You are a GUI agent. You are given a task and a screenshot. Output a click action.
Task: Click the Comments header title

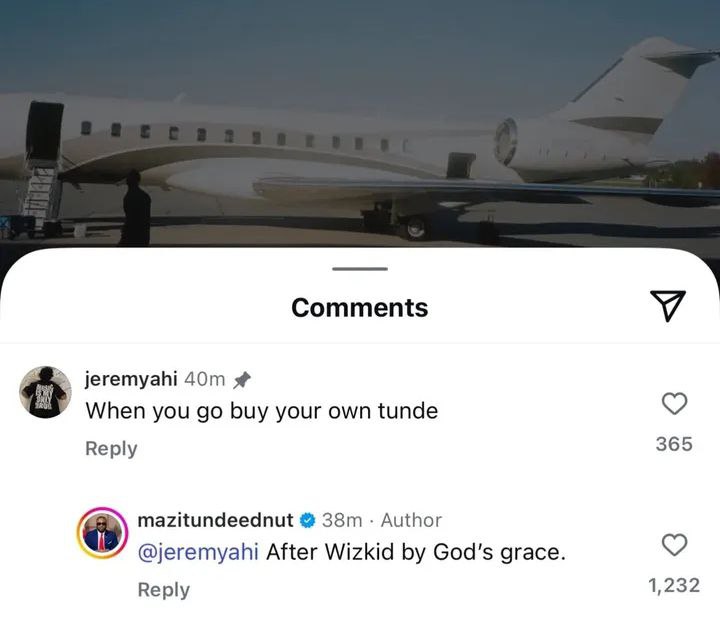pos(359,308)
